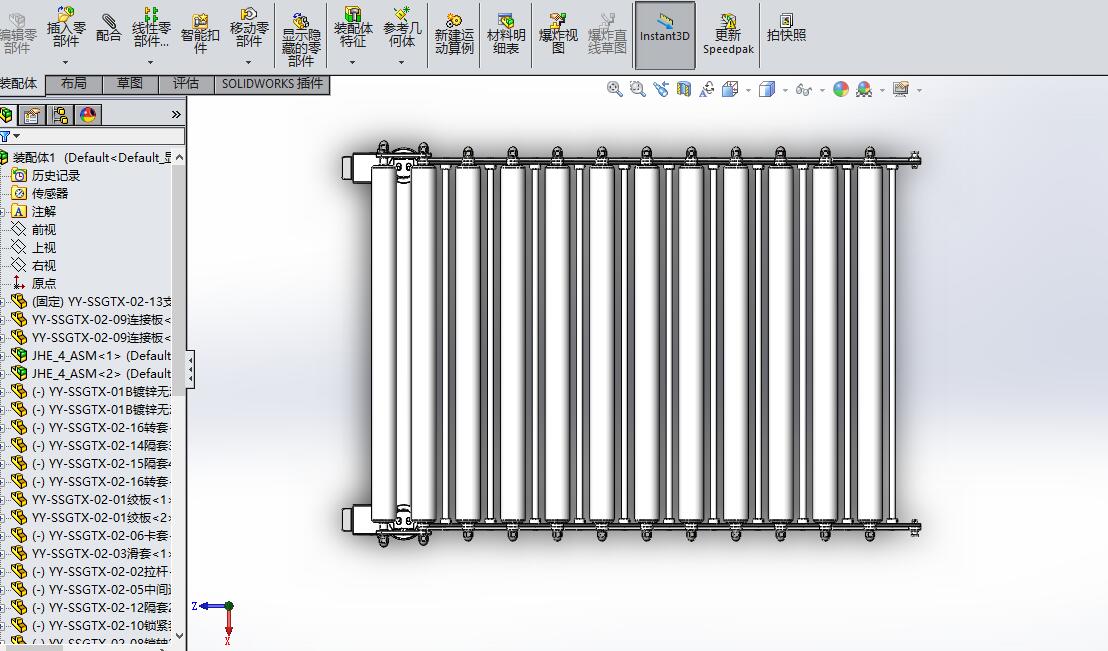Click 显示隐藏的零部件 tool
This screenshot has width=1108, height=651.
coord(302,40)
